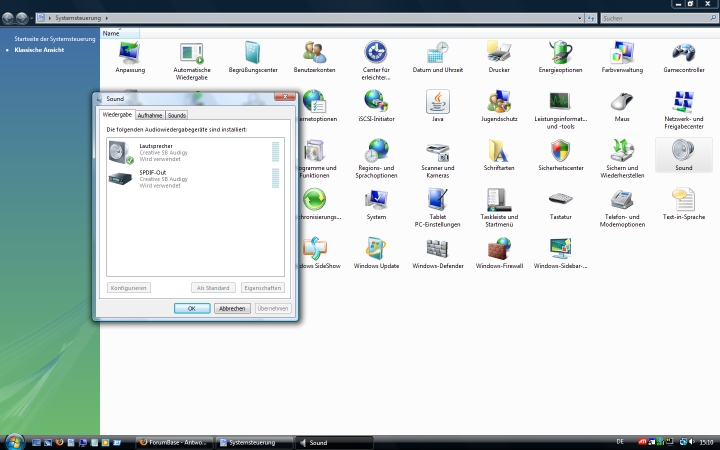The image size is (720, 450).
Task: Open Scanner und Kameras icon
Action: tap(438, 158)
